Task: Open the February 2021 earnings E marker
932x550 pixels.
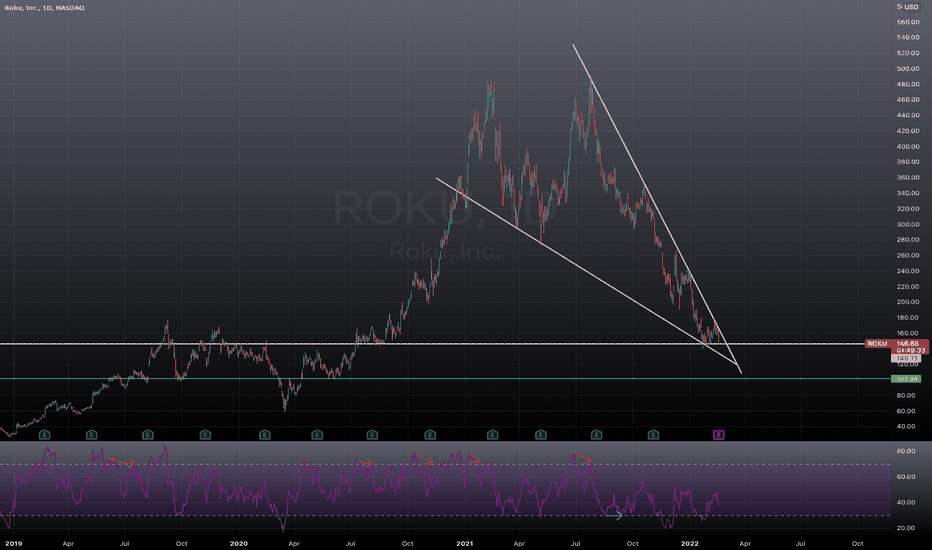Action: 492,435
